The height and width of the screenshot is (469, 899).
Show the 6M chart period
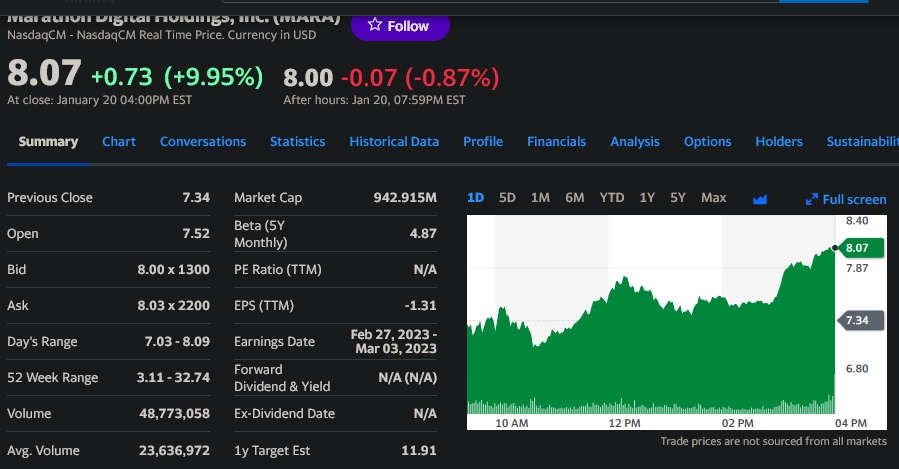pyautogui.click(x=574, y=198)
